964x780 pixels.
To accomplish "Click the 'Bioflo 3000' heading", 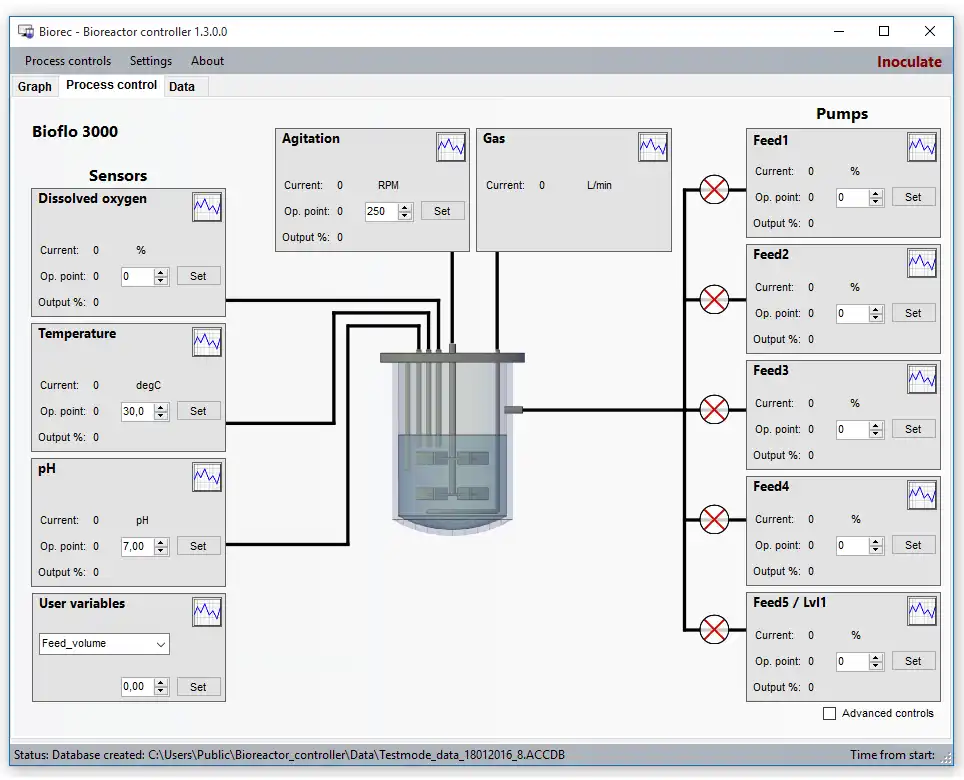I will pyautogui.click(x=75, y=132).
